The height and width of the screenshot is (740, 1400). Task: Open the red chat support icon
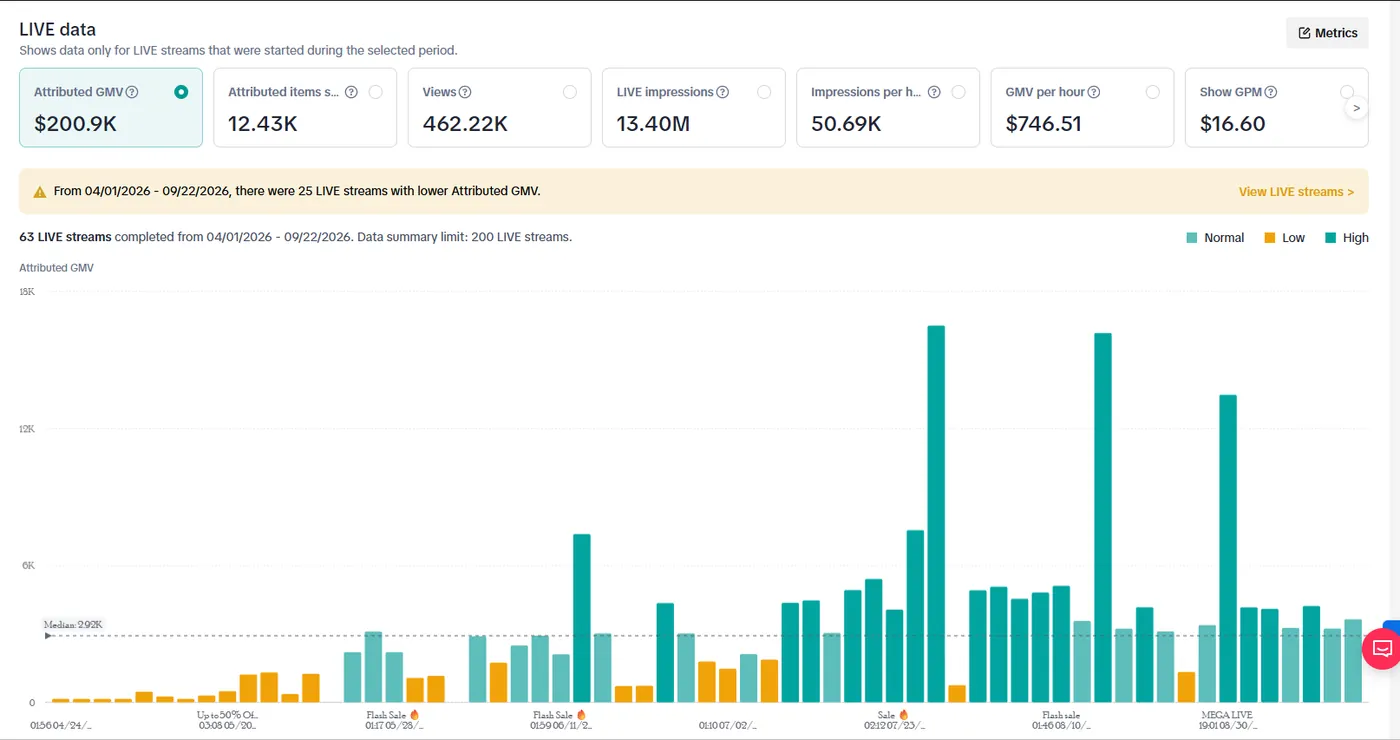pos(1382,649)
